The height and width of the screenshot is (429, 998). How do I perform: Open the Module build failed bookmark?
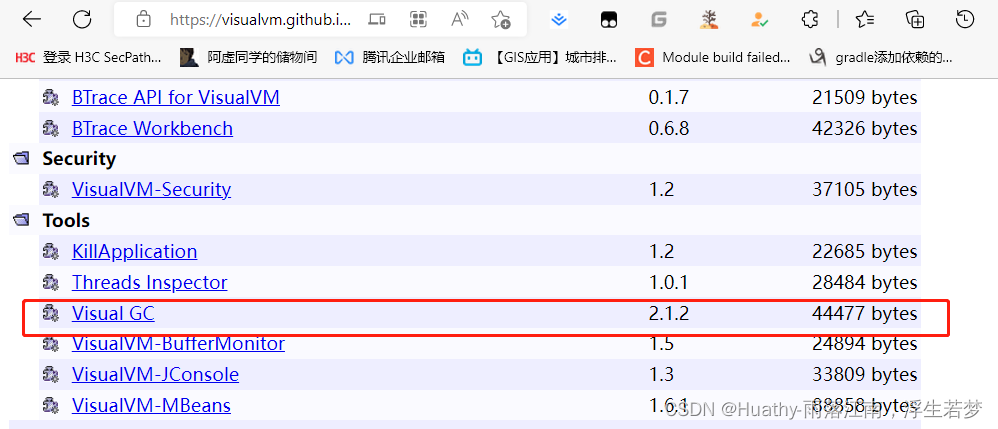[713, 57]
